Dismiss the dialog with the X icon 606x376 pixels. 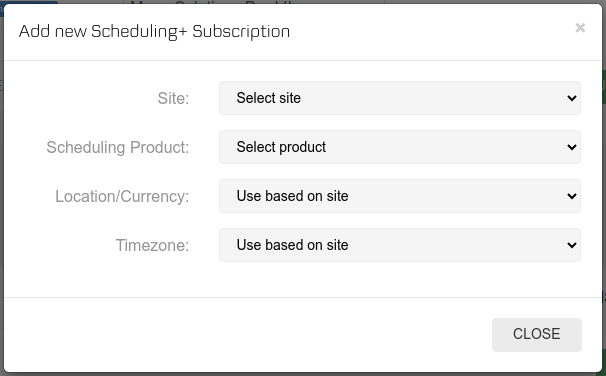click(x=580, y=28)
